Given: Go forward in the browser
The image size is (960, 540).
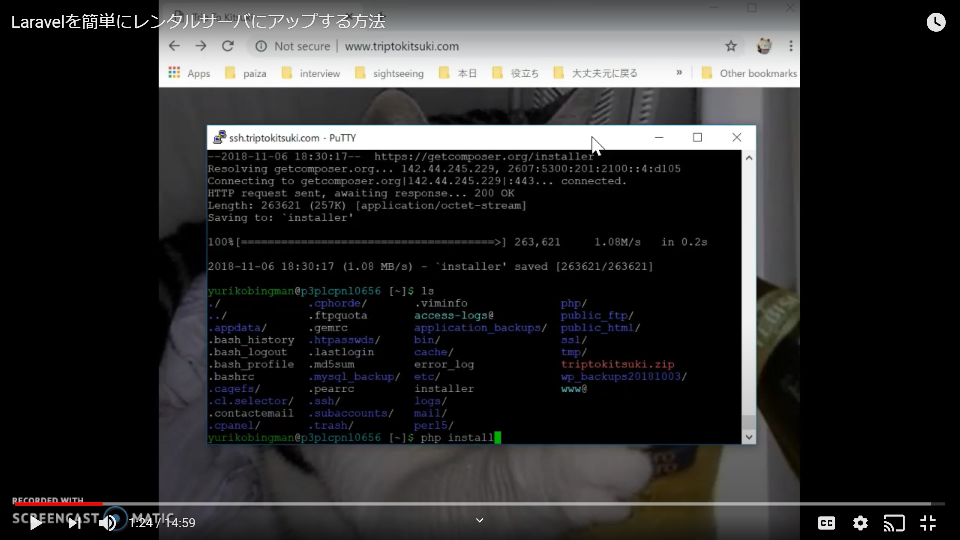Looking at the screenshot, I should pos(201,46).
